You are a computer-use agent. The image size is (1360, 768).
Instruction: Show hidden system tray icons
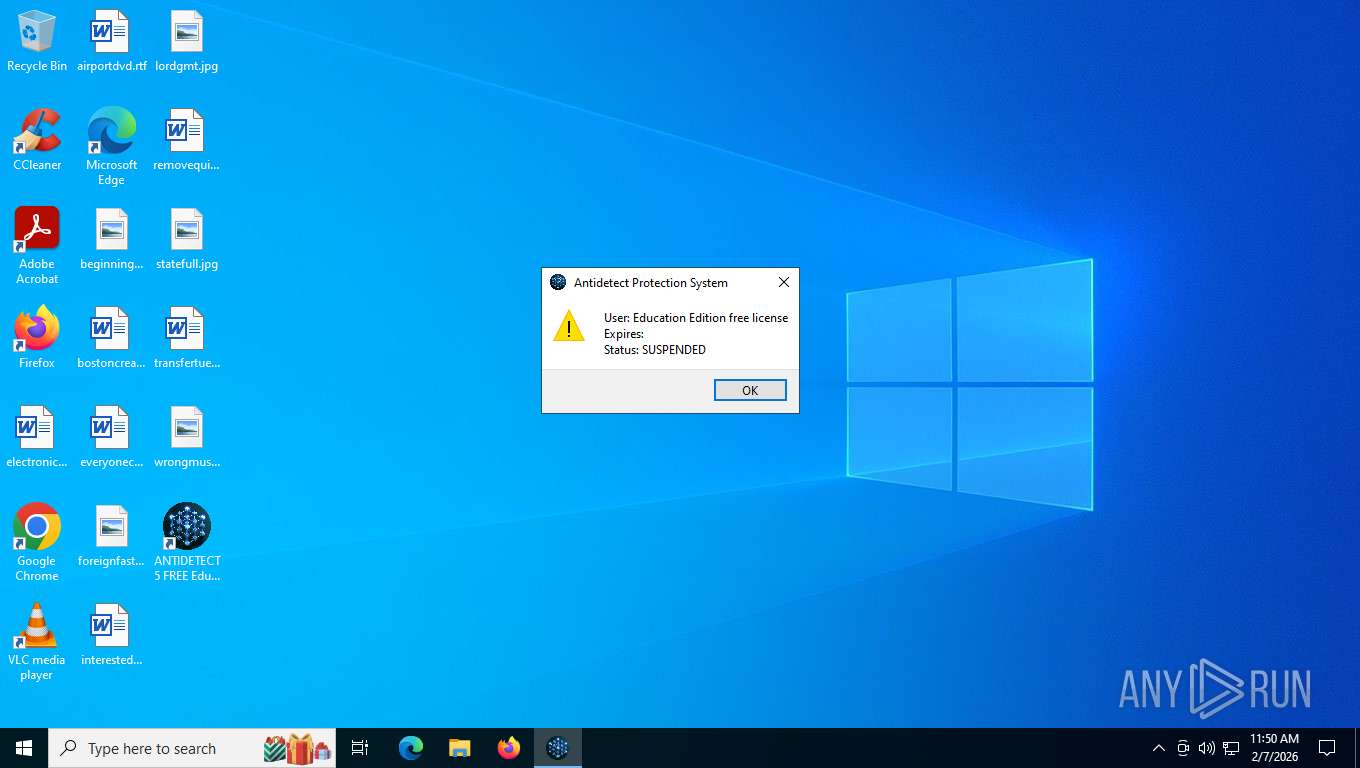pos(1159,748)
